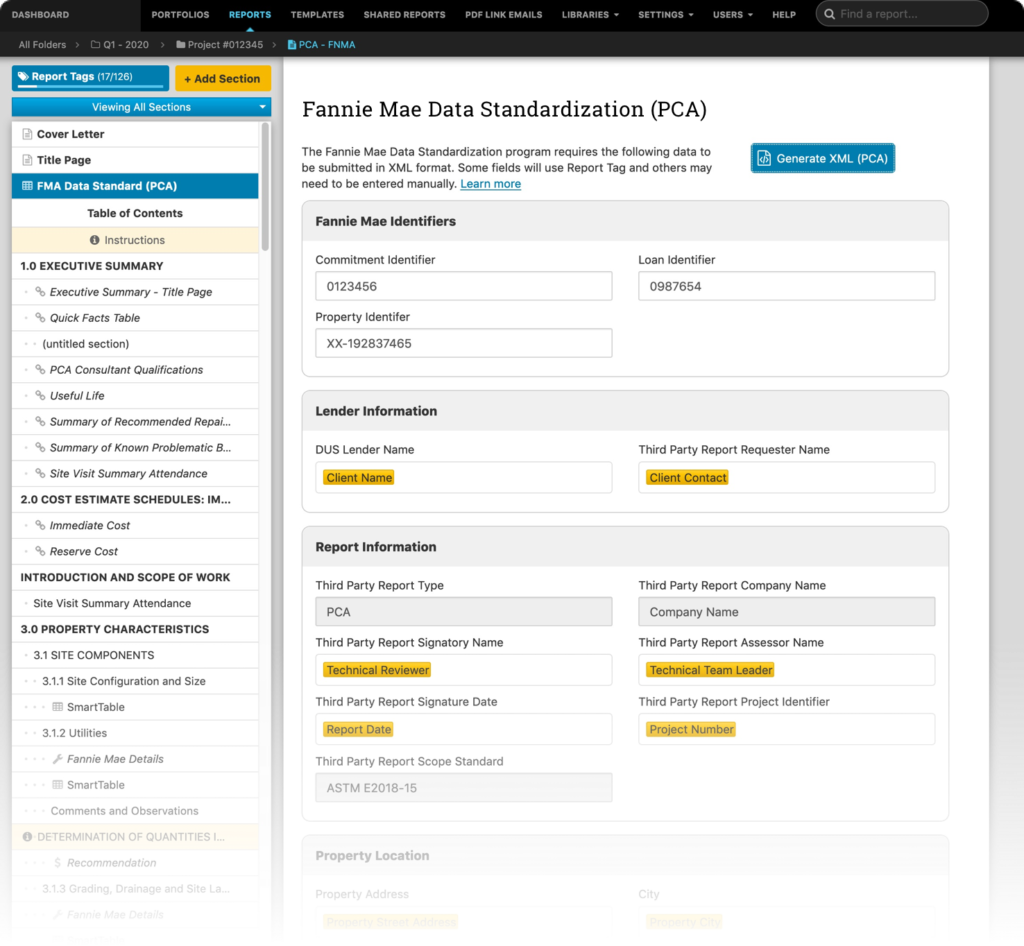The height and width of the screenshot is (946, 1024).
Task: Open the Report Tags (17/126) panel
Action: coord(90,78)
